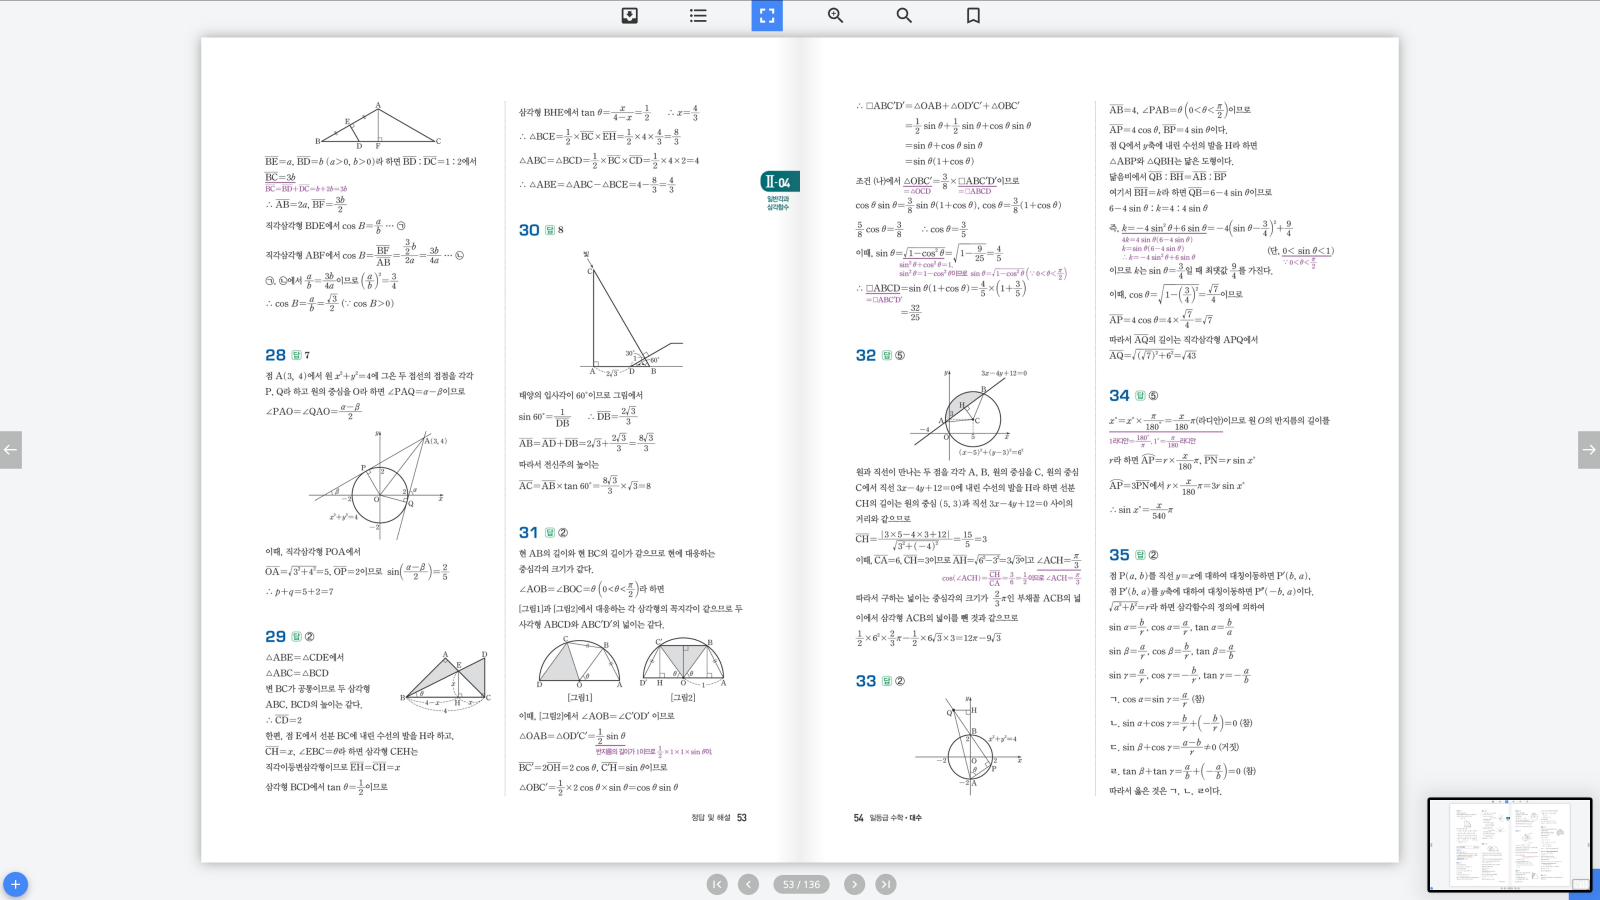
Task: Click problem number 31 heading
Action: (x=528, y=533)
